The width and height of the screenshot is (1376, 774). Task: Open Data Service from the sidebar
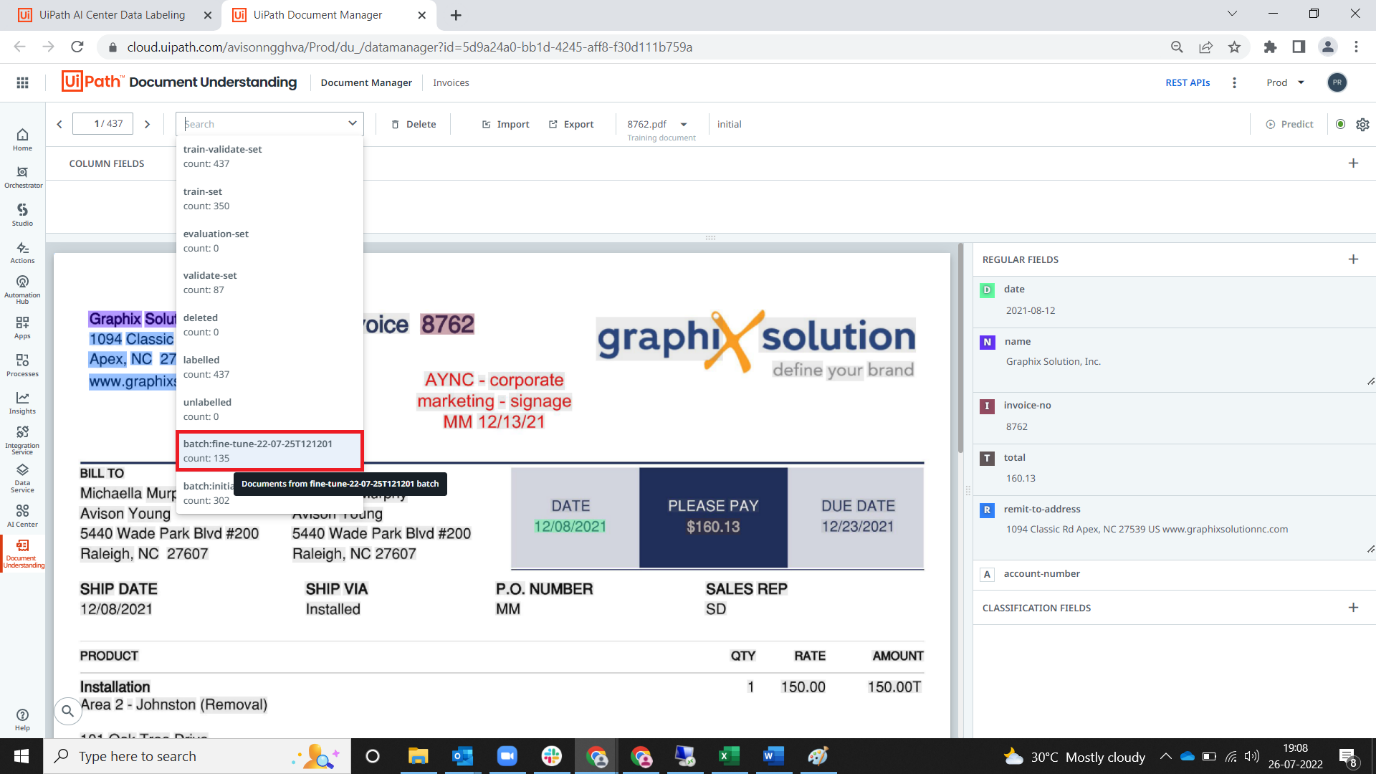pos(22,478)
